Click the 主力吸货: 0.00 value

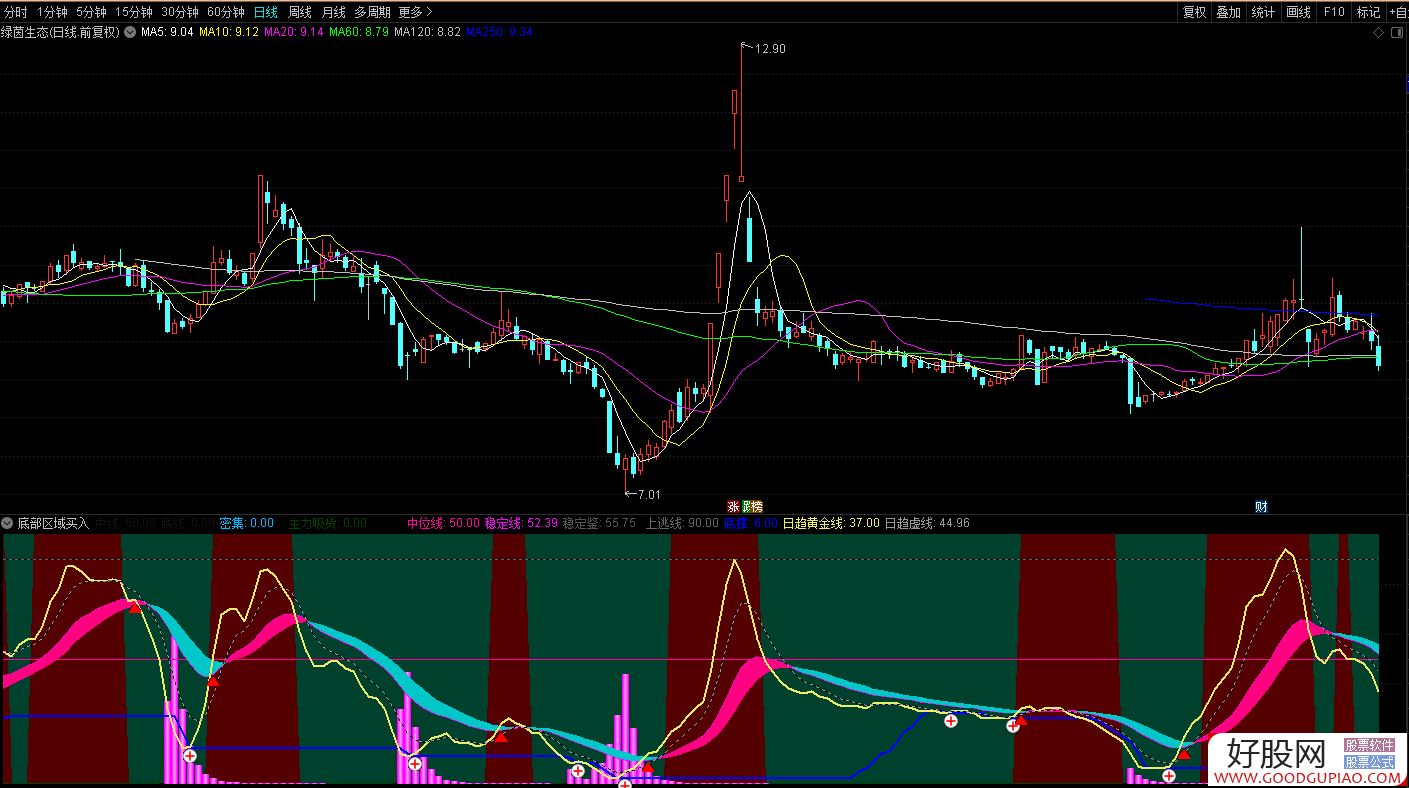[x=328, y=523]
